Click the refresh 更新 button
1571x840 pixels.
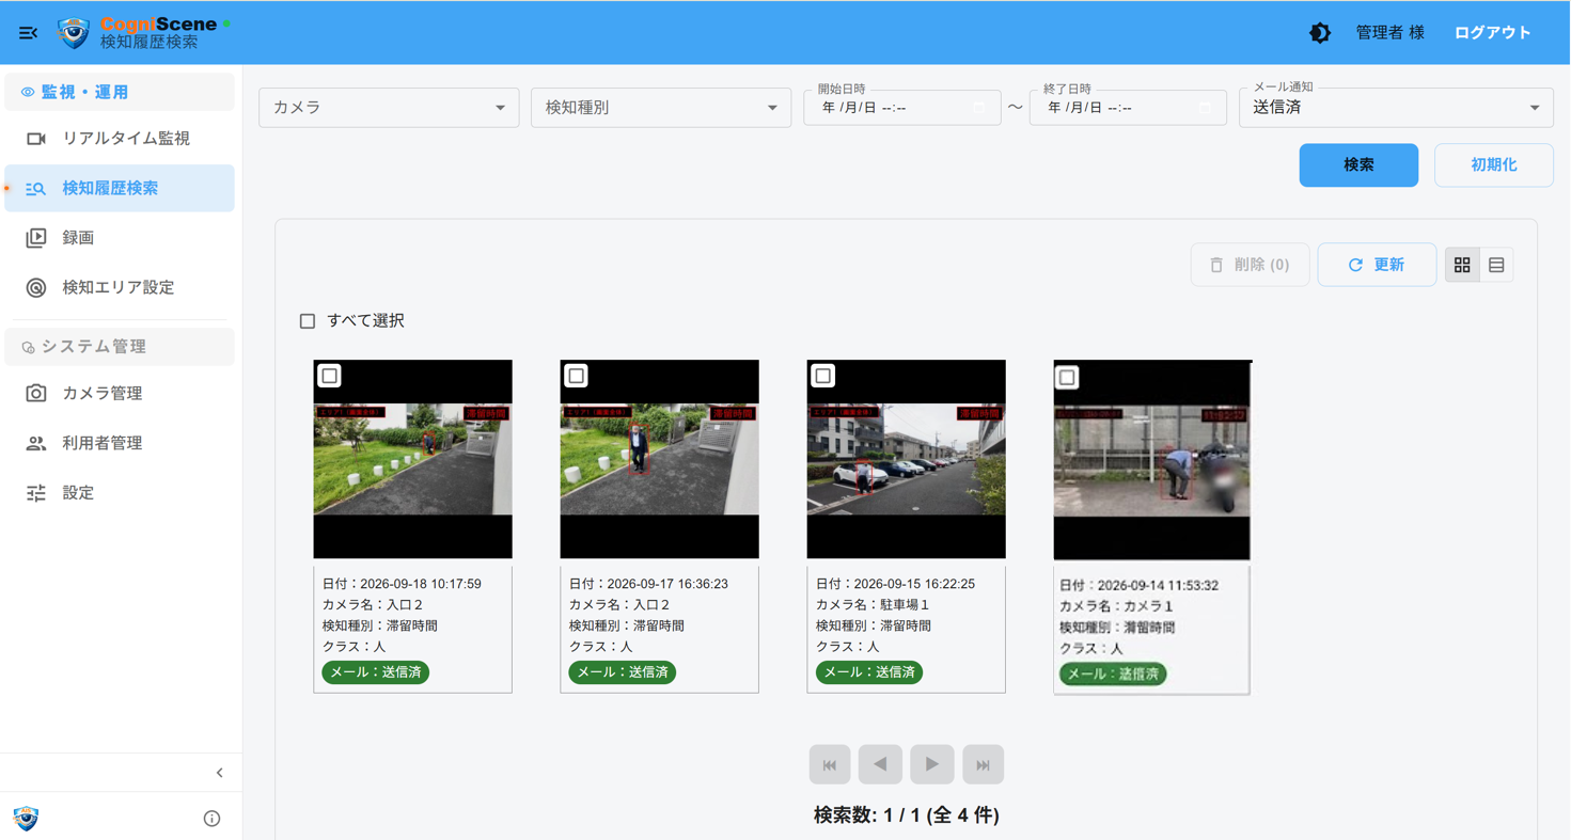pos(1377,265)
